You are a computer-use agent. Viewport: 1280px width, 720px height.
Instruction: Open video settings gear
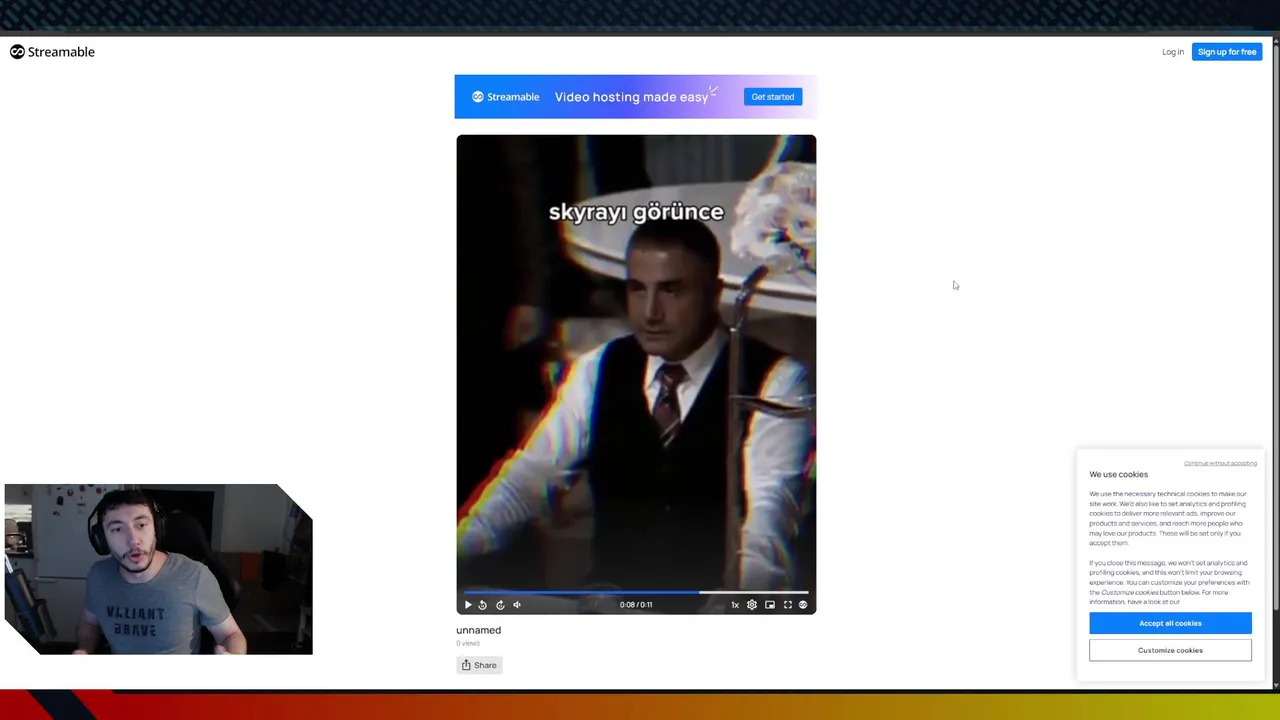pos(752,605)
